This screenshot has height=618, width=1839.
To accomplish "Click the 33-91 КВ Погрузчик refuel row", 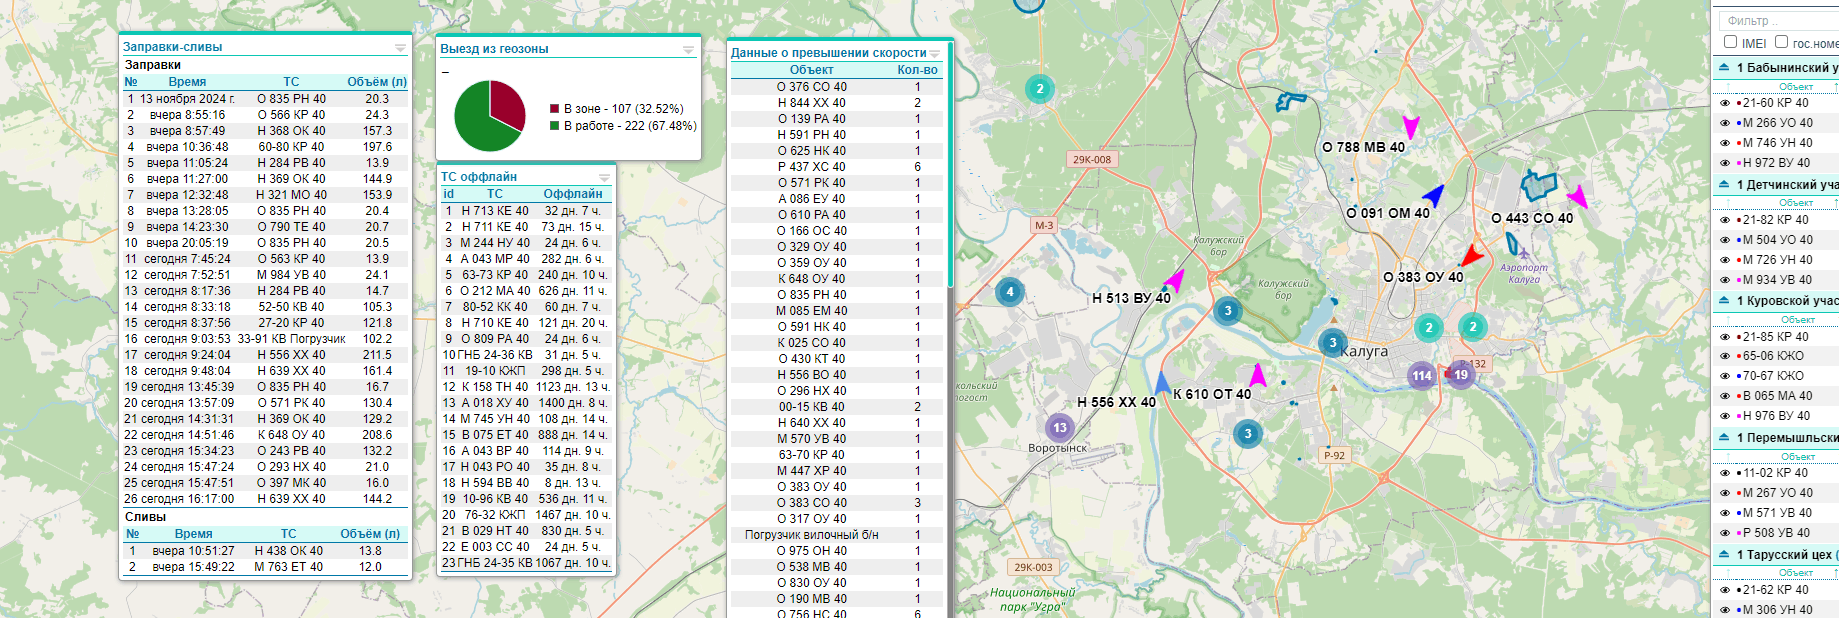I will click(x=265, y=339).
